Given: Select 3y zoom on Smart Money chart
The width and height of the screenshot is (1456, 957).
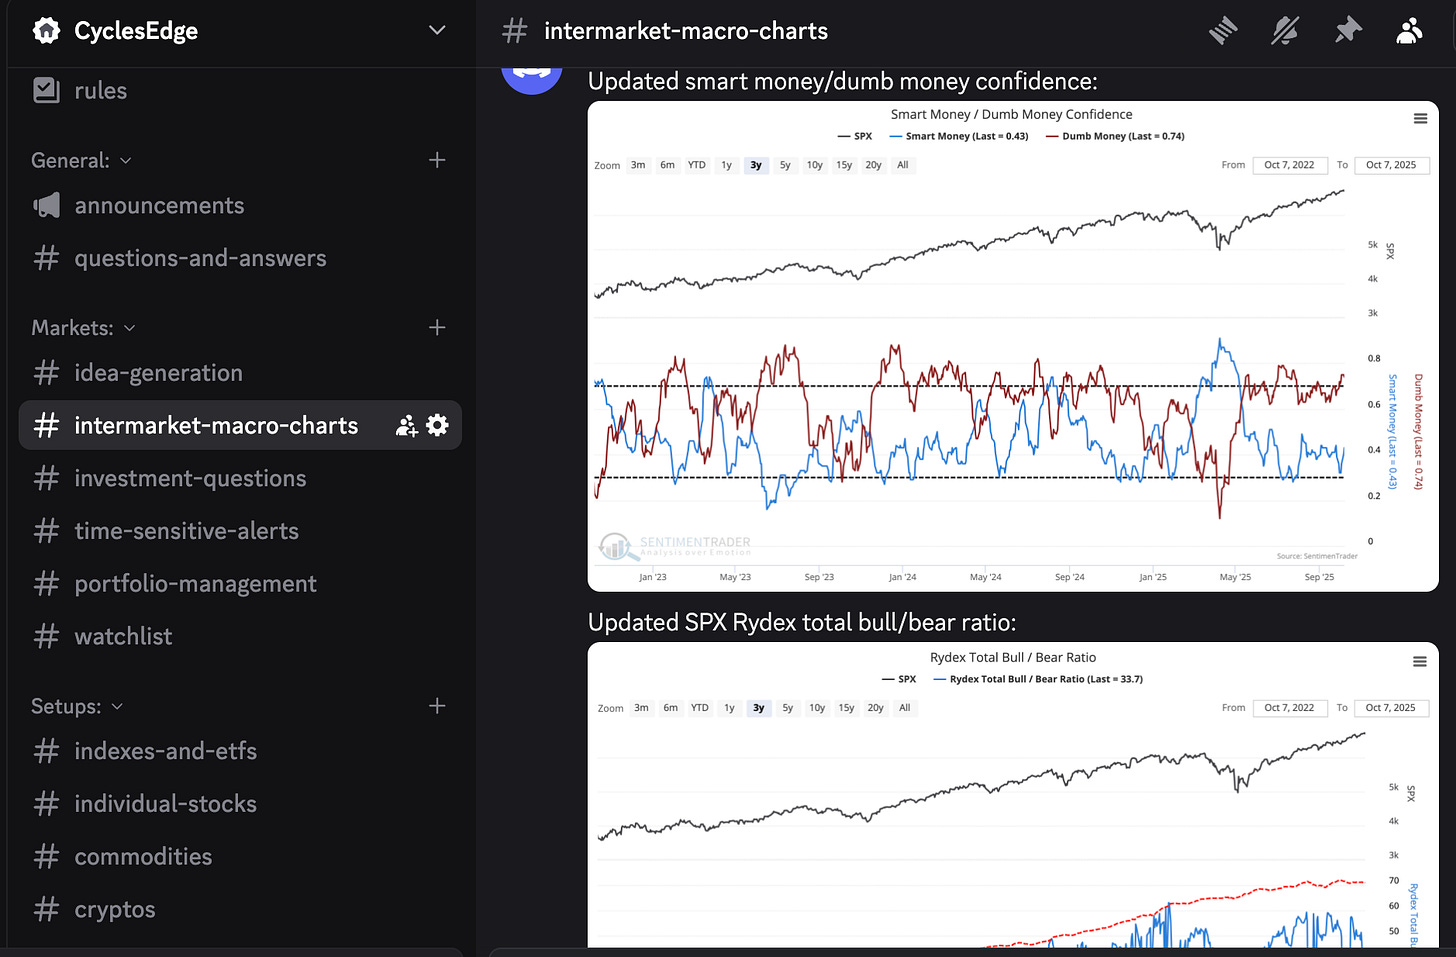Looking at the screenshot, I should [x=756, y=165].
